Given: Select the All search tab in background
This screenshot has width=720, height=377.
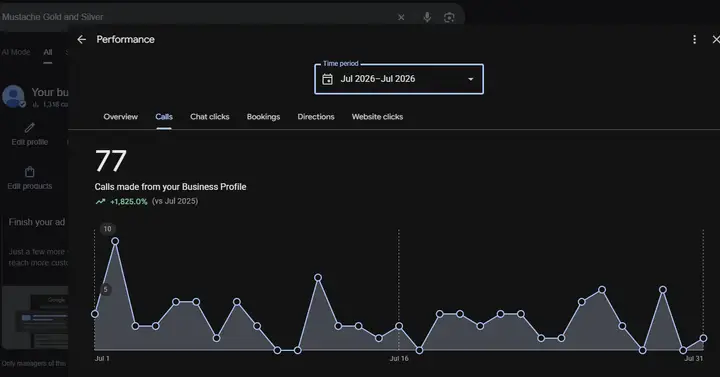Looking at the screenshot, I should (x=48, y=52).
